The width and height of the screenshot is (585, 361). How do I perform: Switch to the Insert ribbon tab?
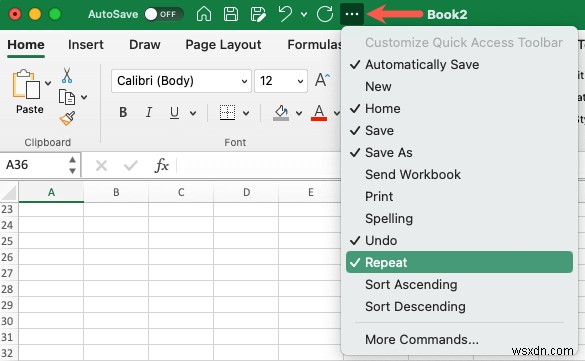(85, 45)
